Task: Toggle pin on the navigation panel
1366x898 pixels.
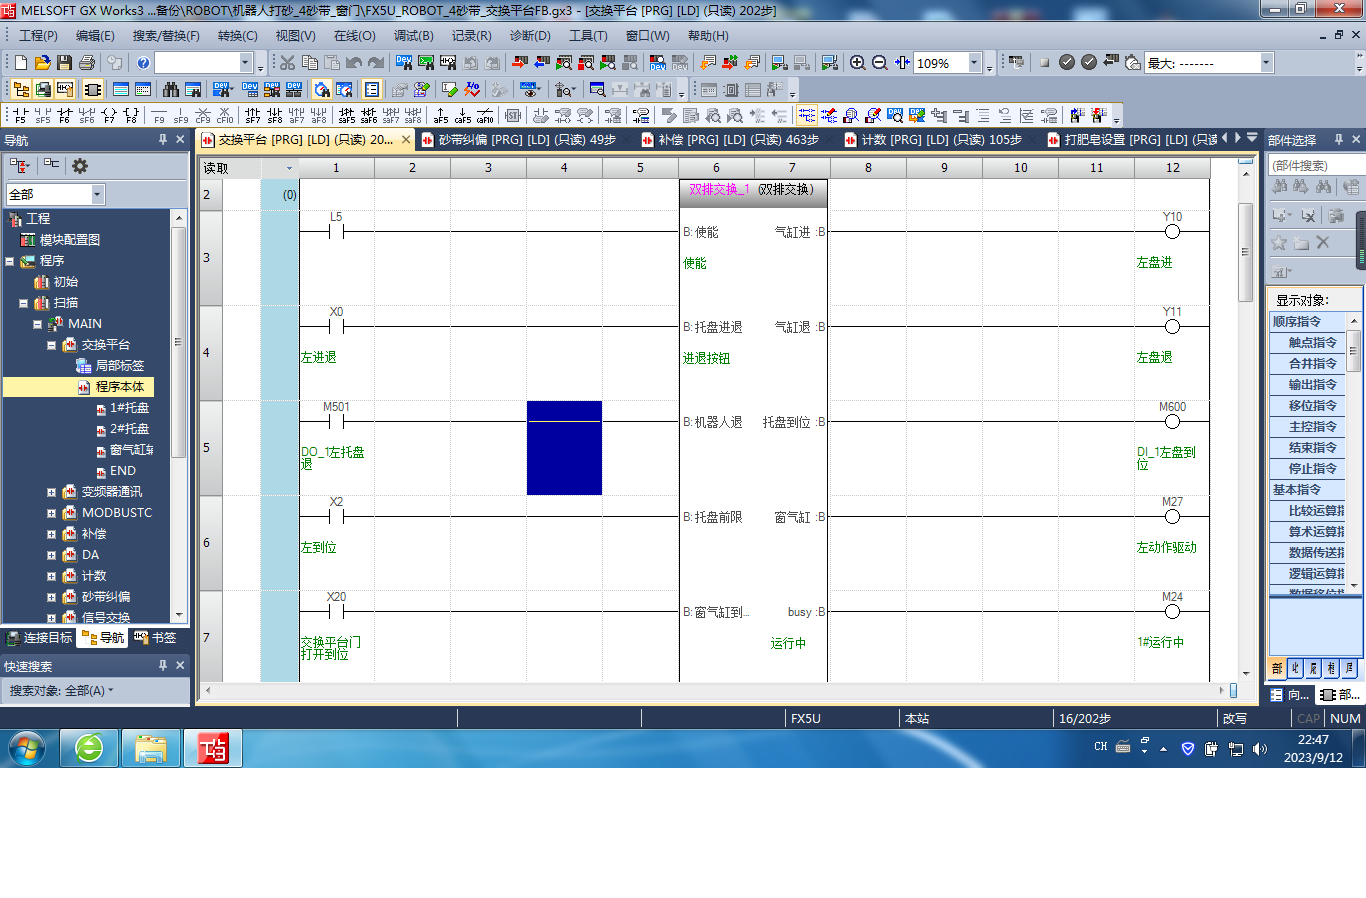Action: pyautogui.click(x=163, y=140)
